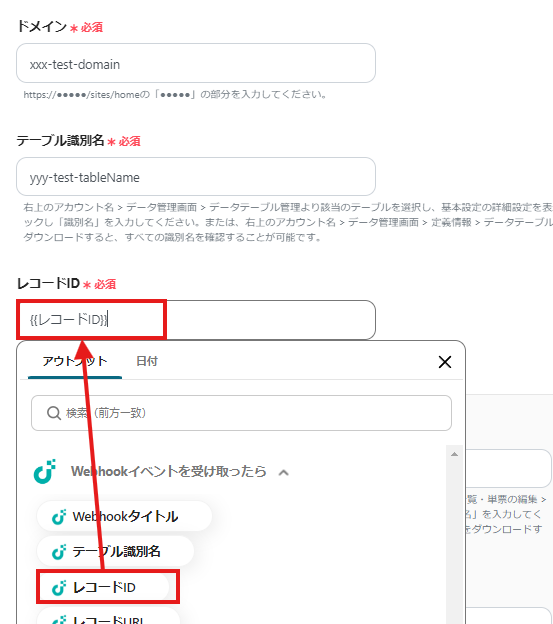Switch to the 日付 tab
Image resolution: width=553 pixels, height=624 pixels.
[x=147, y=361]
